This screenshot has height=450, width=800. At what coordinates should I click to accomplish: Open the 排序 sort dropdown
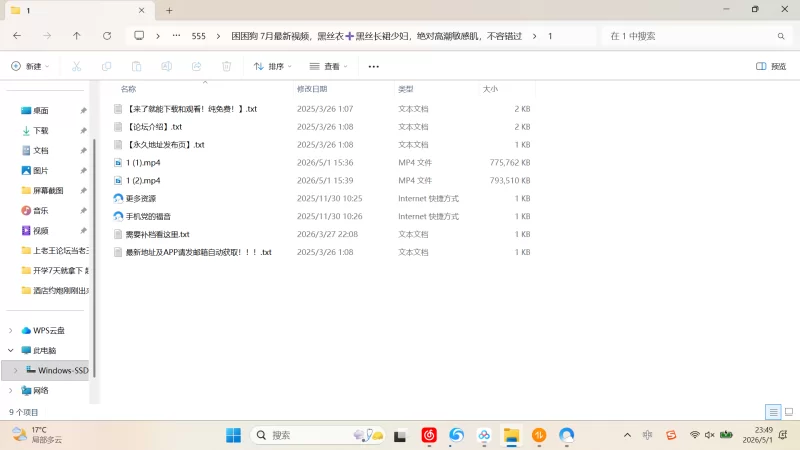[x=273, y=66]
